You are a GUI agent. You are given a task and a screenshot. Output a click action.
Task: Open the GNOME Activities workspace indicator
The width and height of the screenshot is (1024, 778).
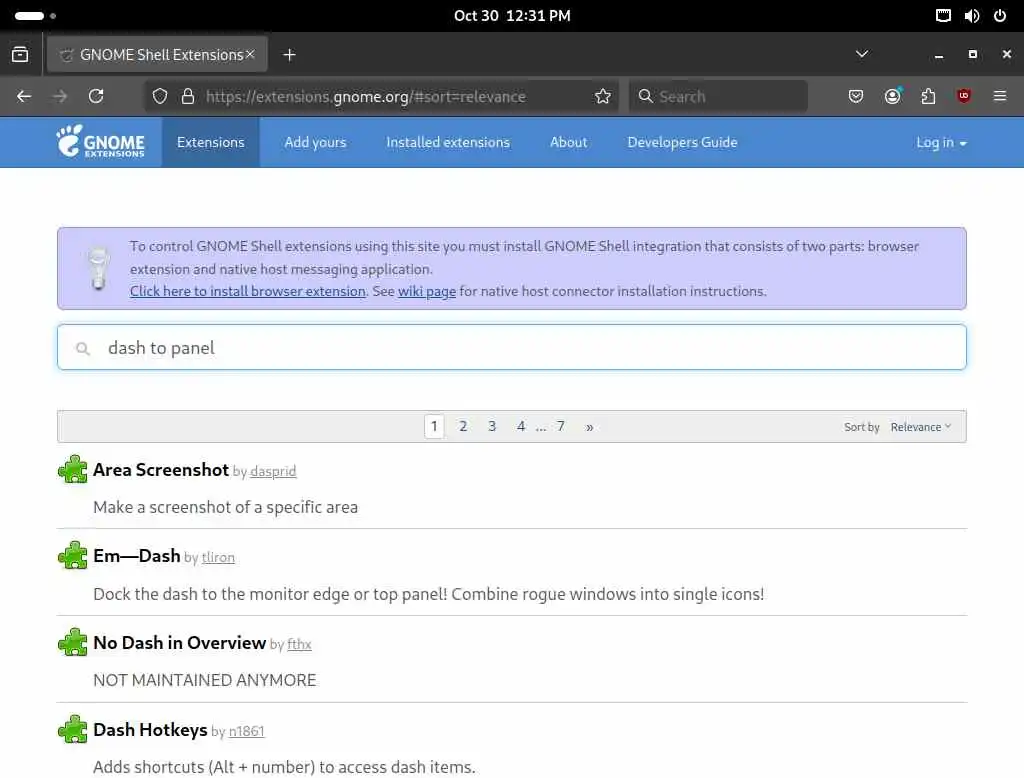pos(35,16)
